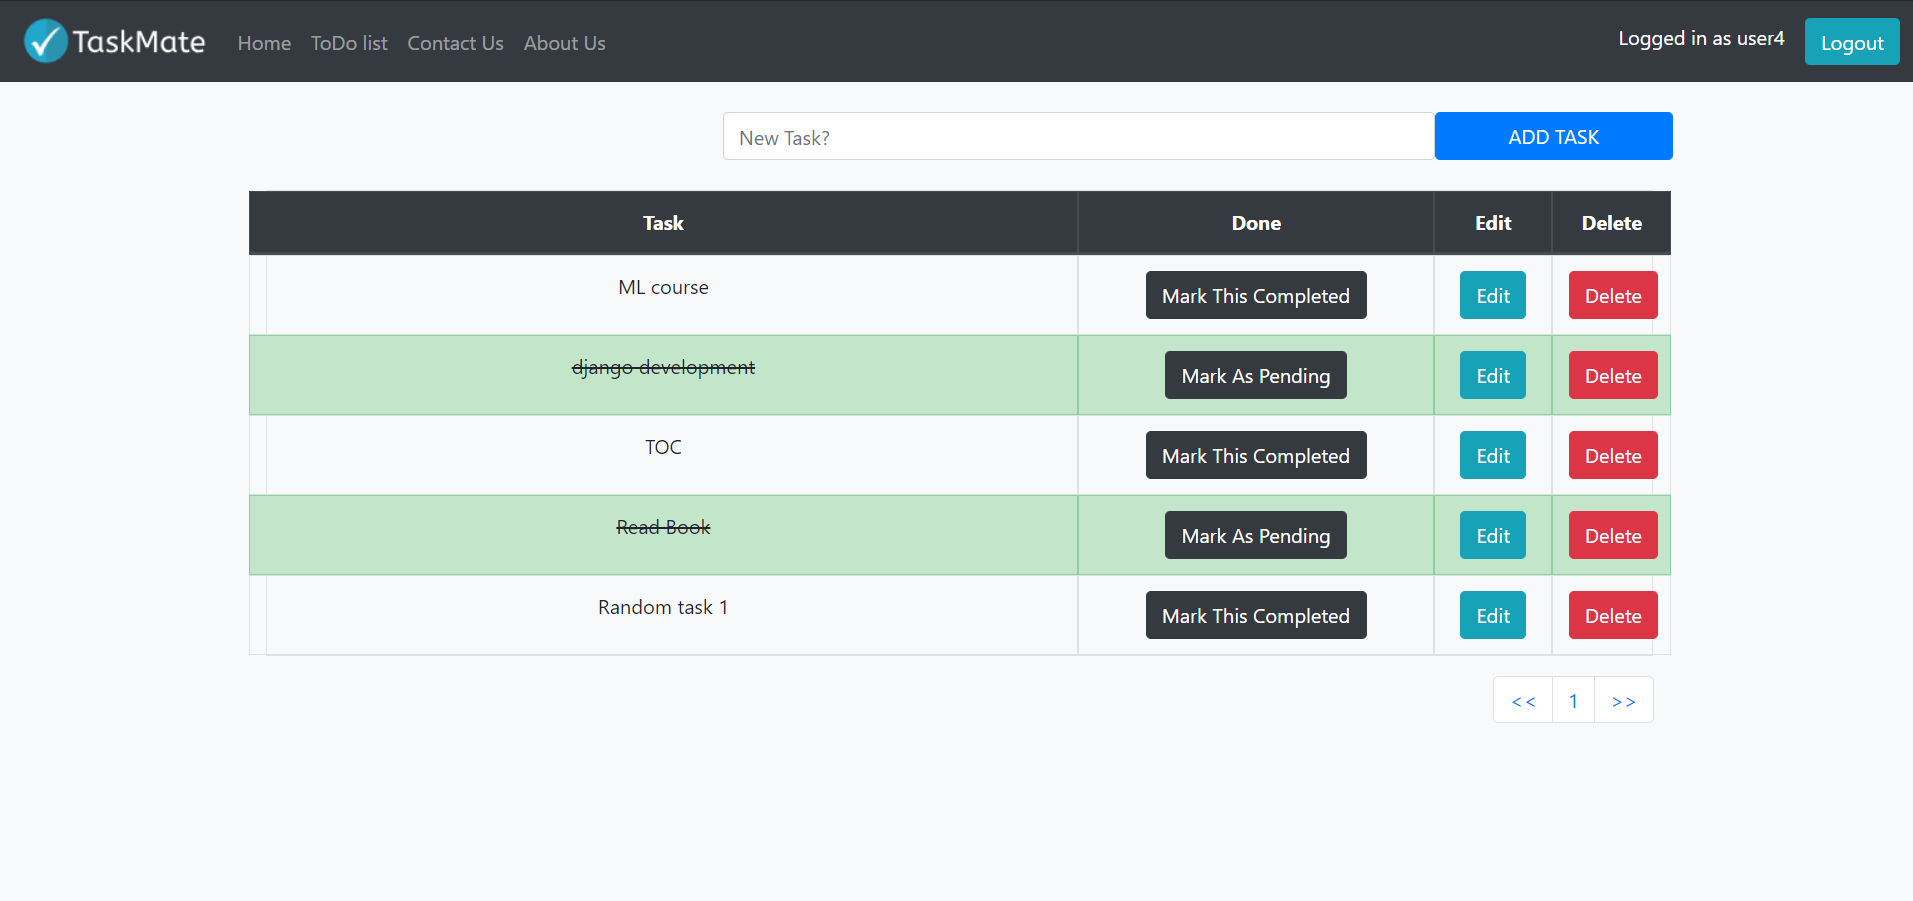Navigate to the ToDo list page
The image size is (1913, 901).
(348, 43)
